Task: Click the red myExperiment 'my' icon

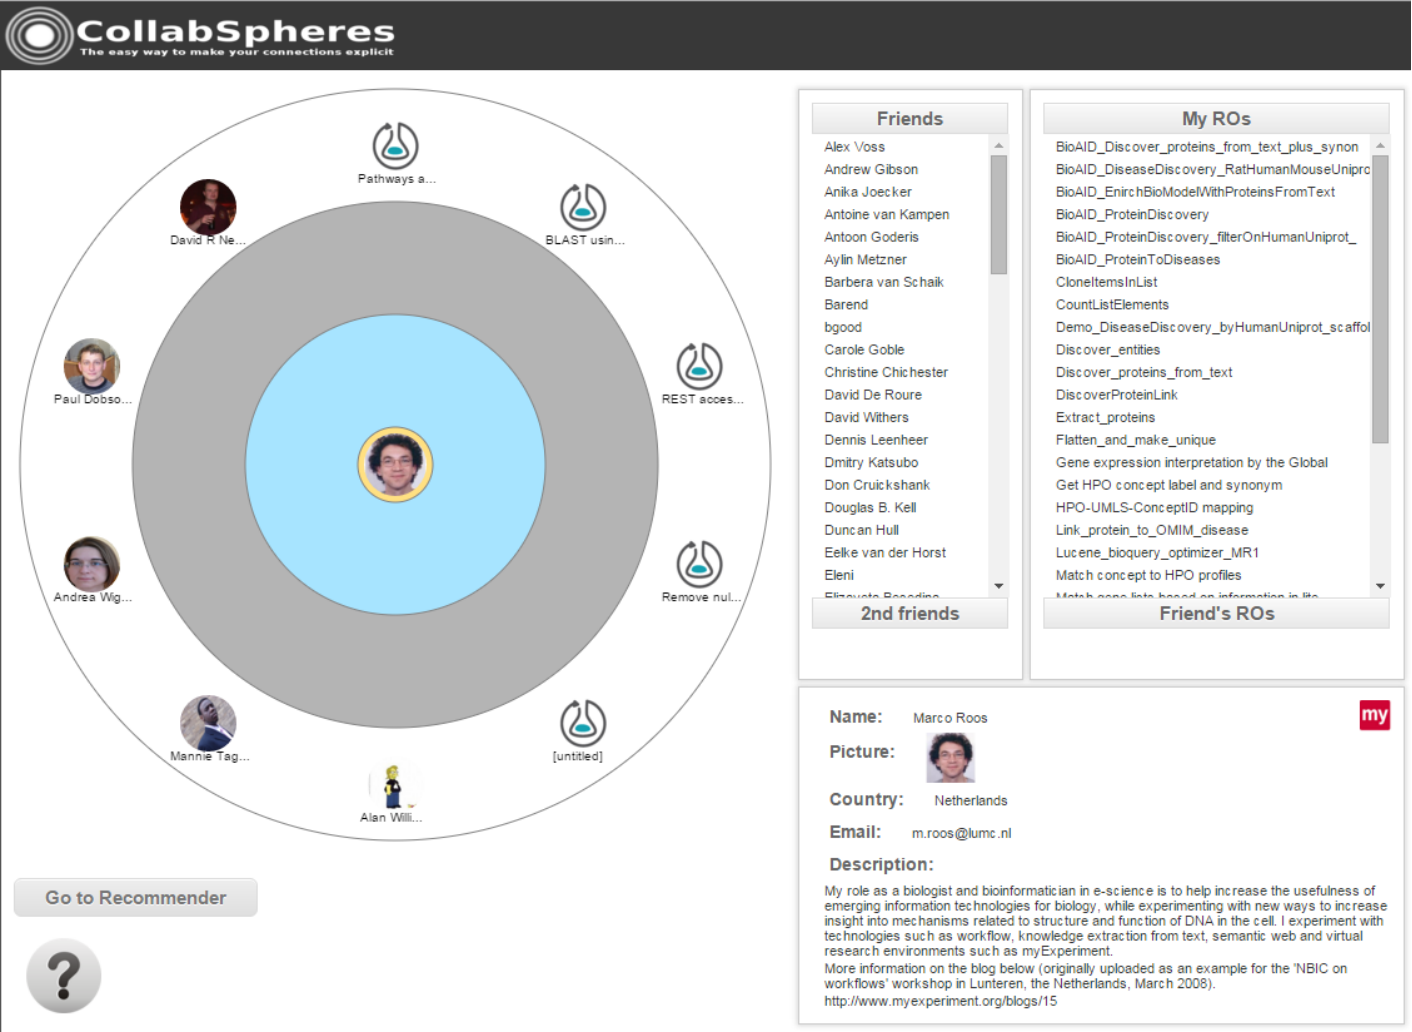Action: pyautogui.click(x=1374, y=715)
